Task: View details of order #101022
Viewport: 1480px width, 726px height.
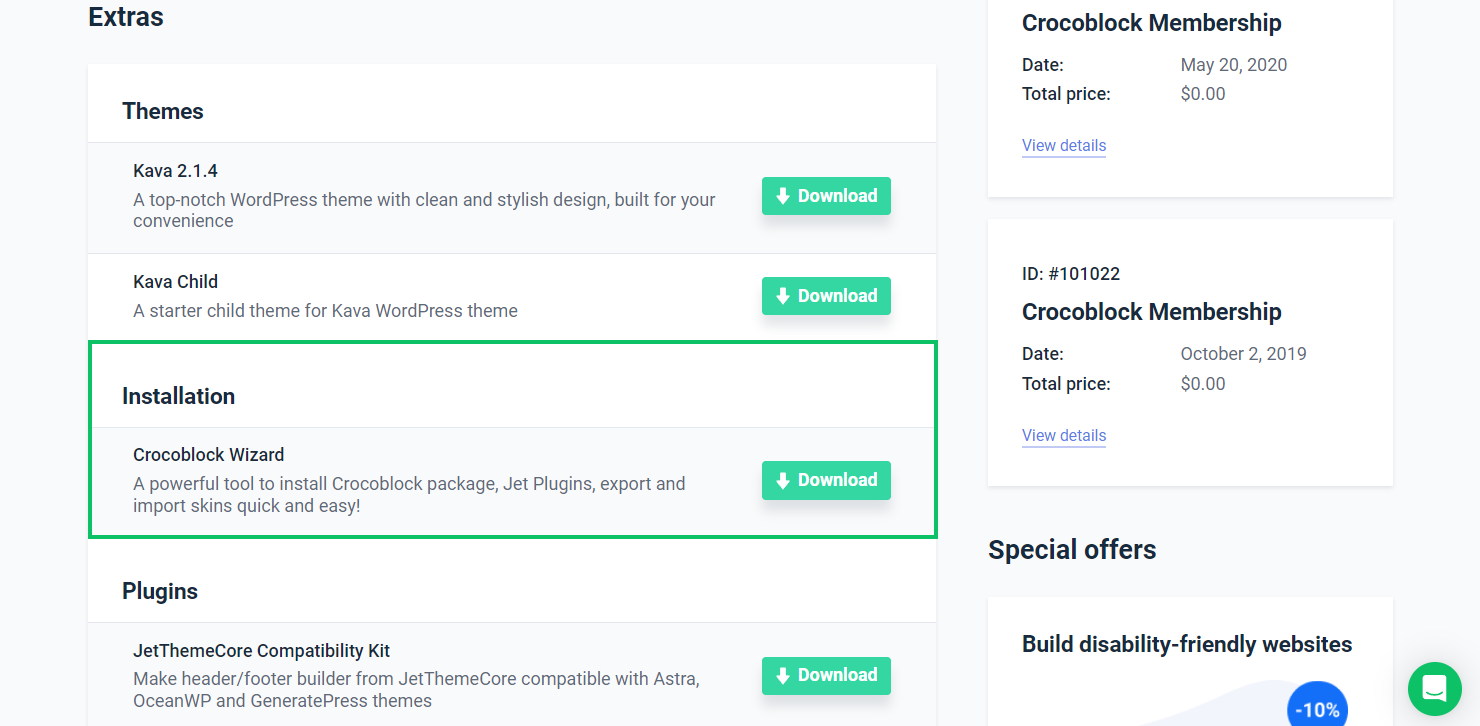Action: click(x=1064, y=436)
